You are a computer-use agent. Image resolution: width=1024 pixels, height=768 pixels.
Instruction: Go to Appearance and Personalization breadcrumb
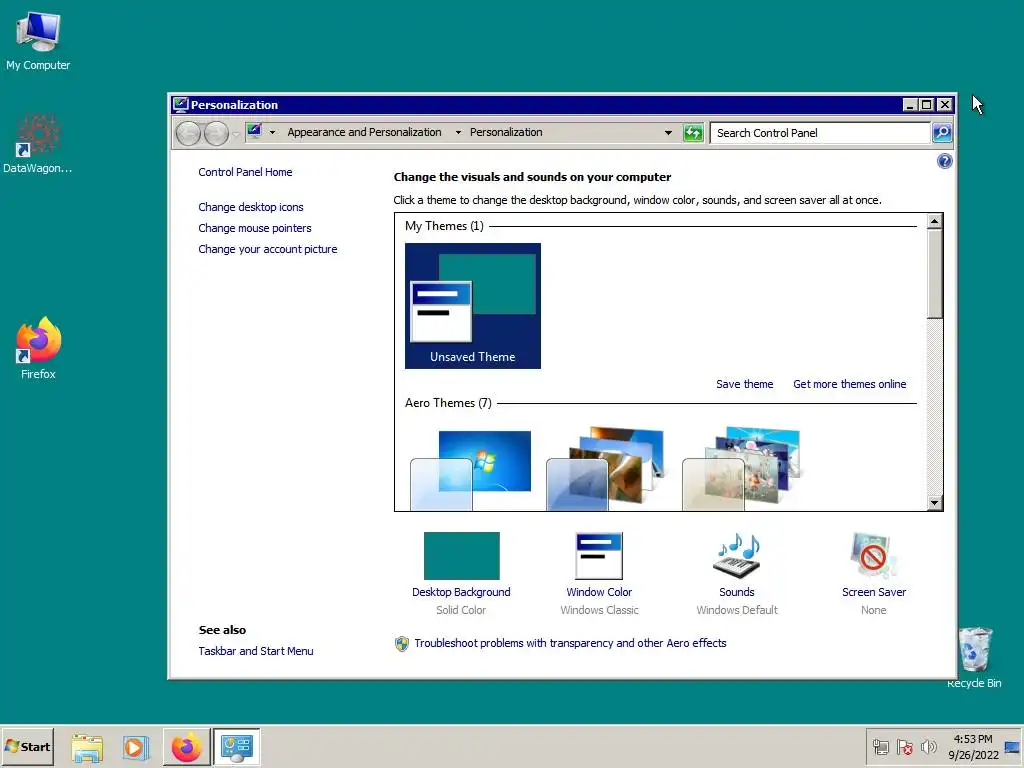(x=364, y=132)
